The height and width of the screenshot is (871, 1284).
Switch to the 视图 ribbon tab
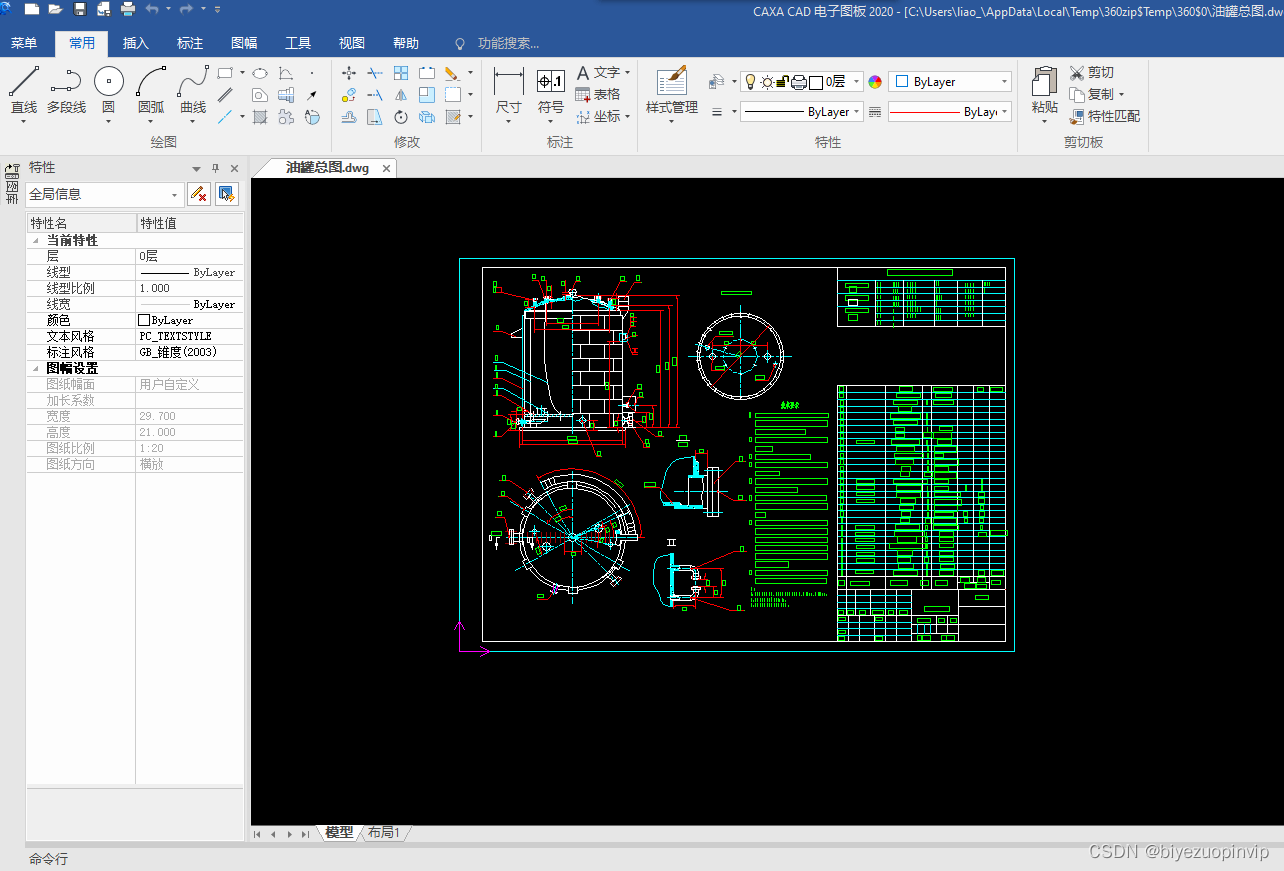[x=352, y=43]
